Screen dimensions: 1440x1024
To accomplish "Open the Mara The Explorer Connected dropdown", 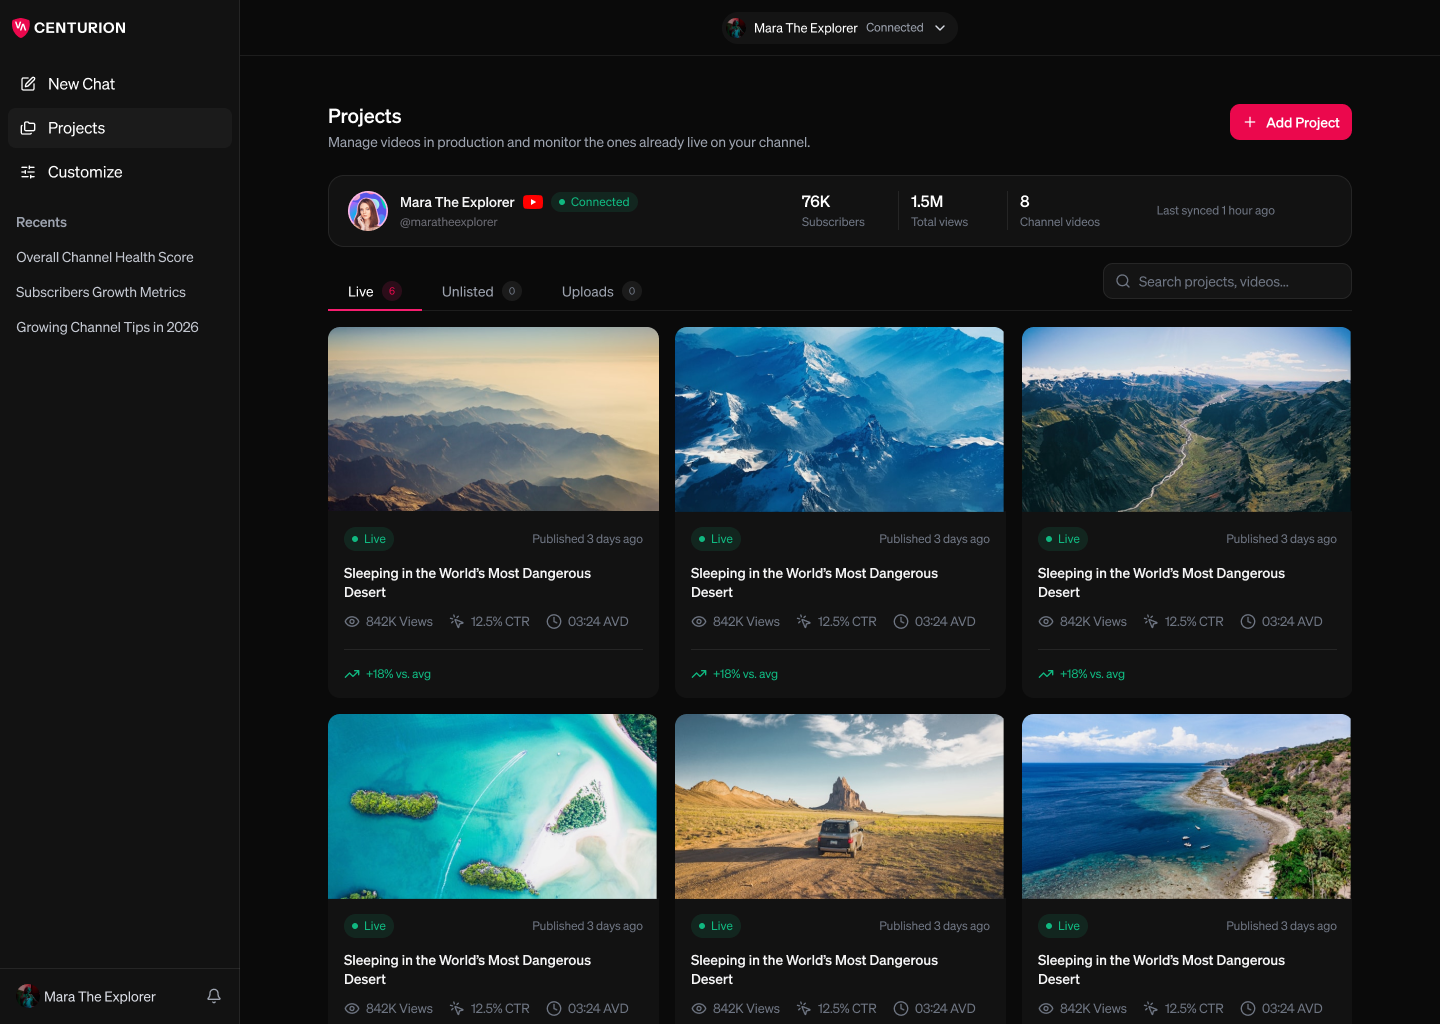I will [x=839, y=28].
